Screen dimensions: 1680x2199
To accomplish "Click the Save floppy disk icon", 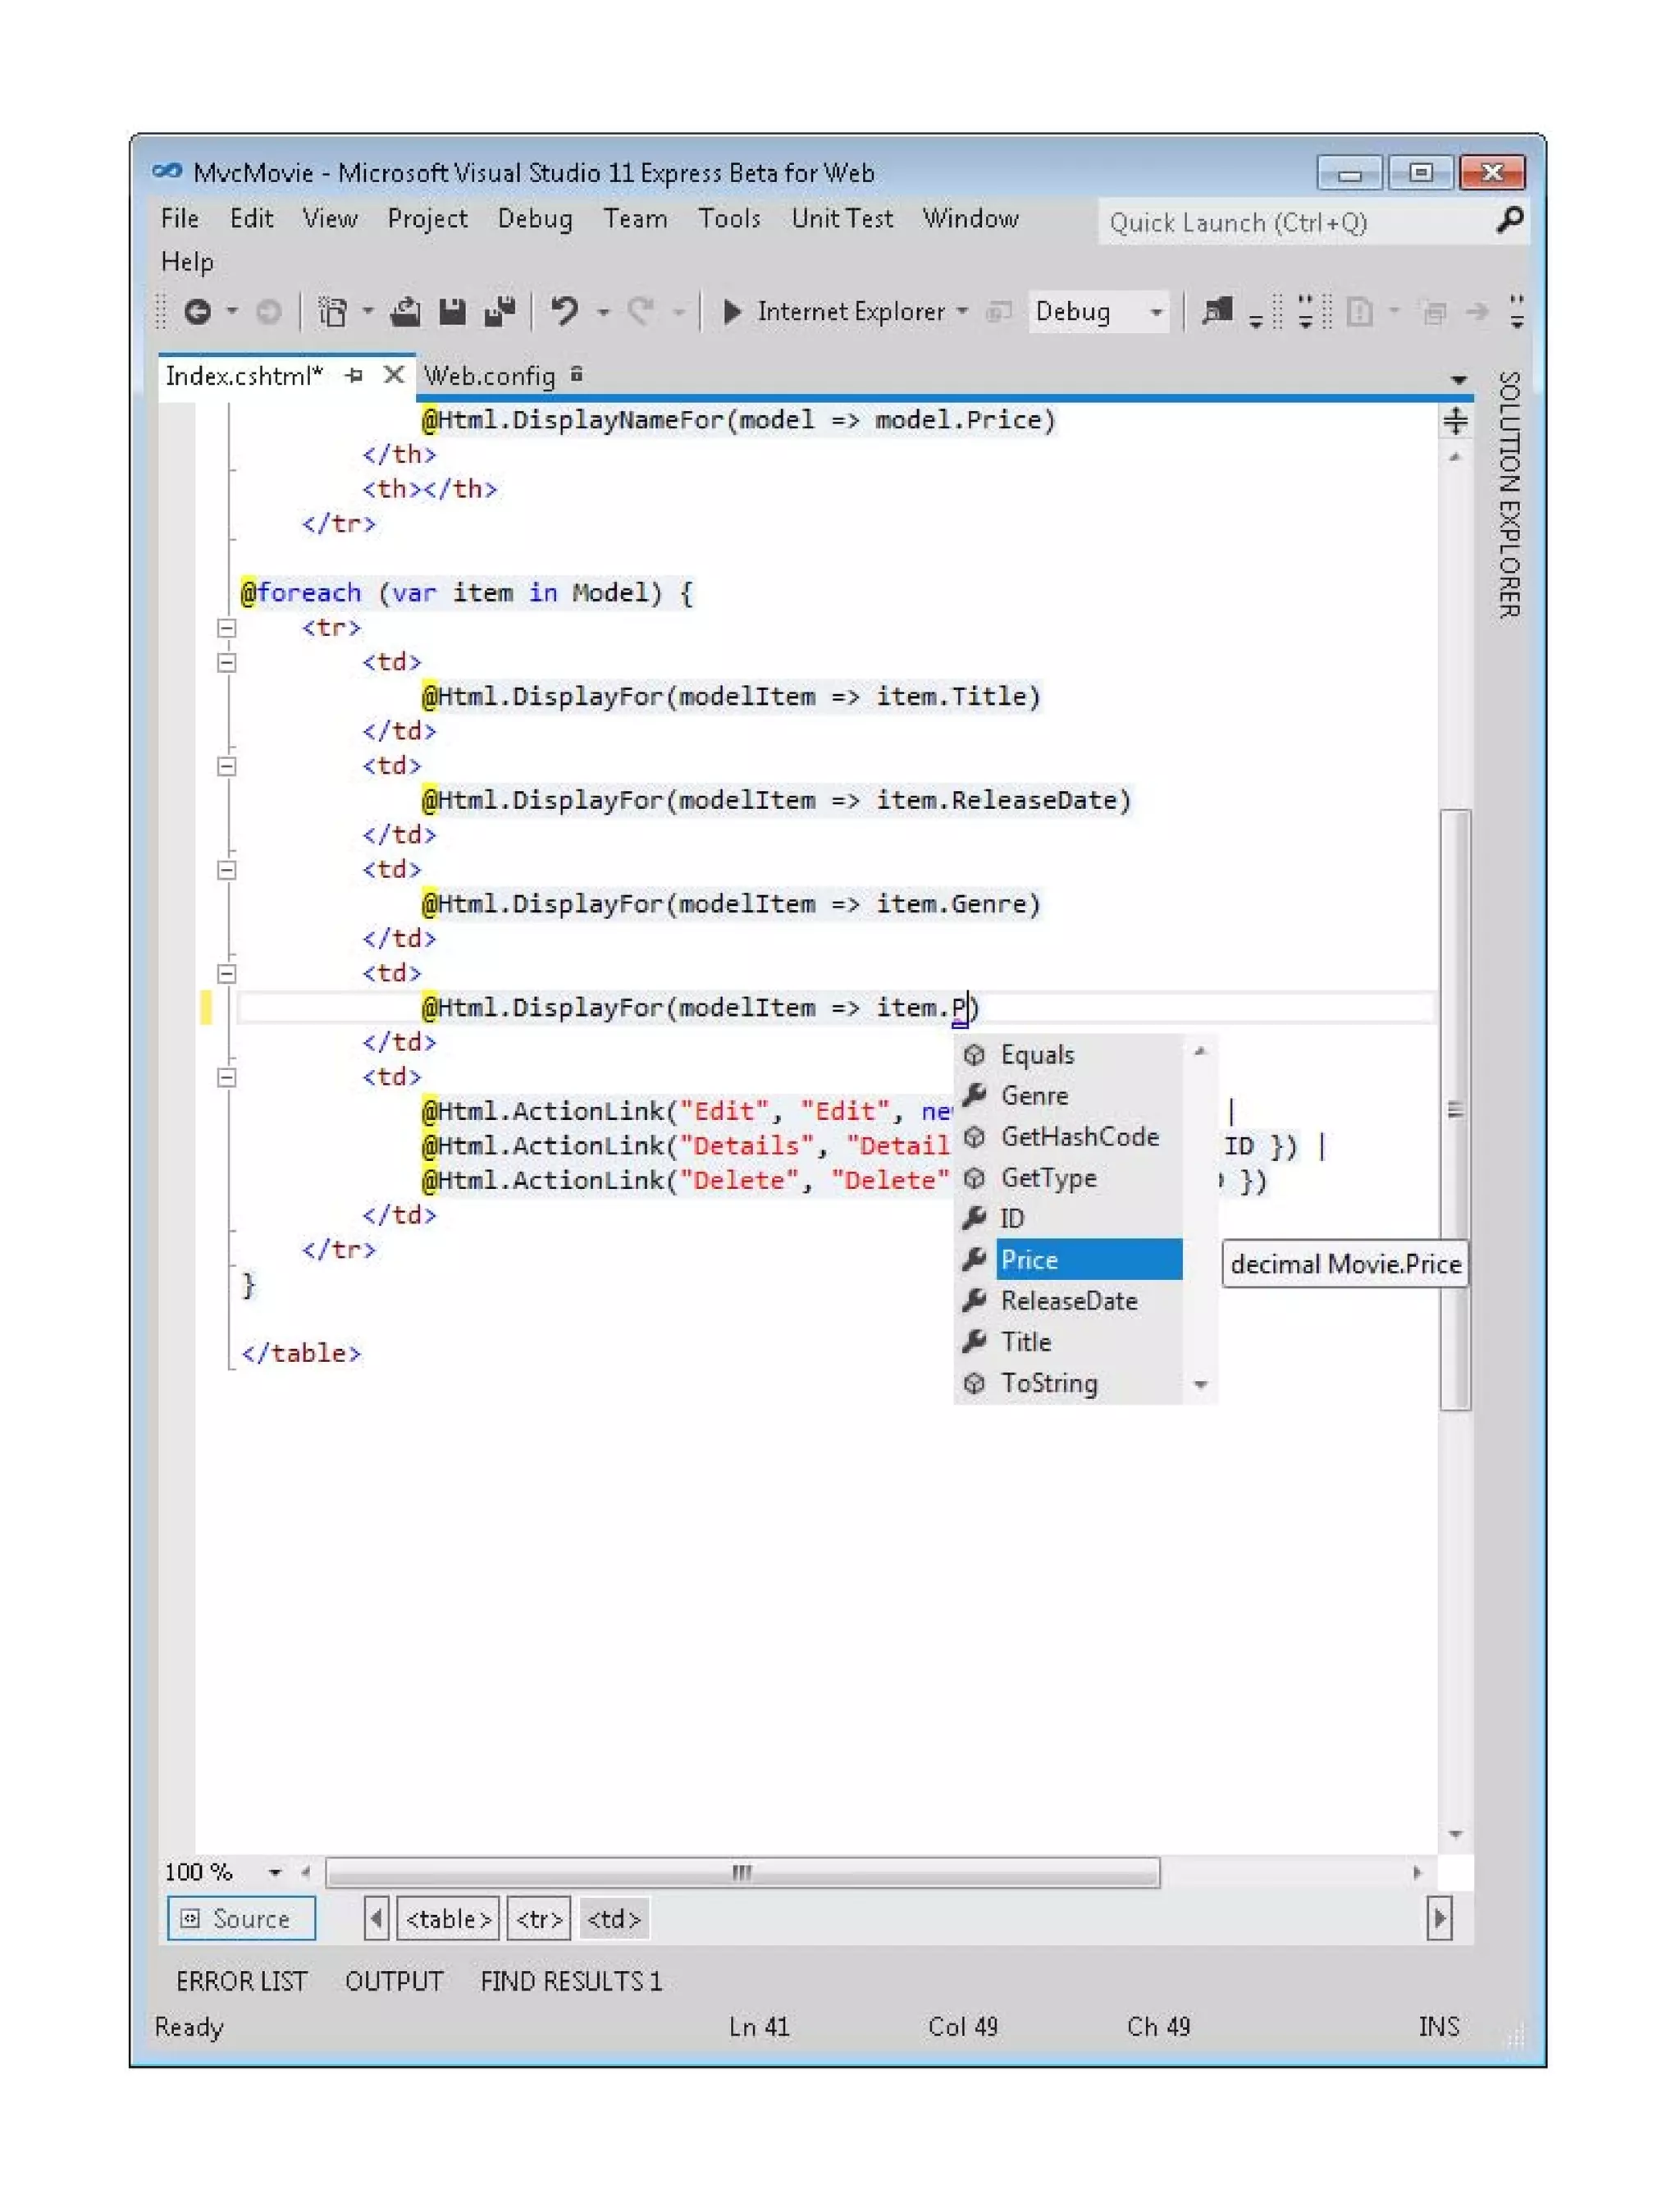I will (x=453, y=313).
